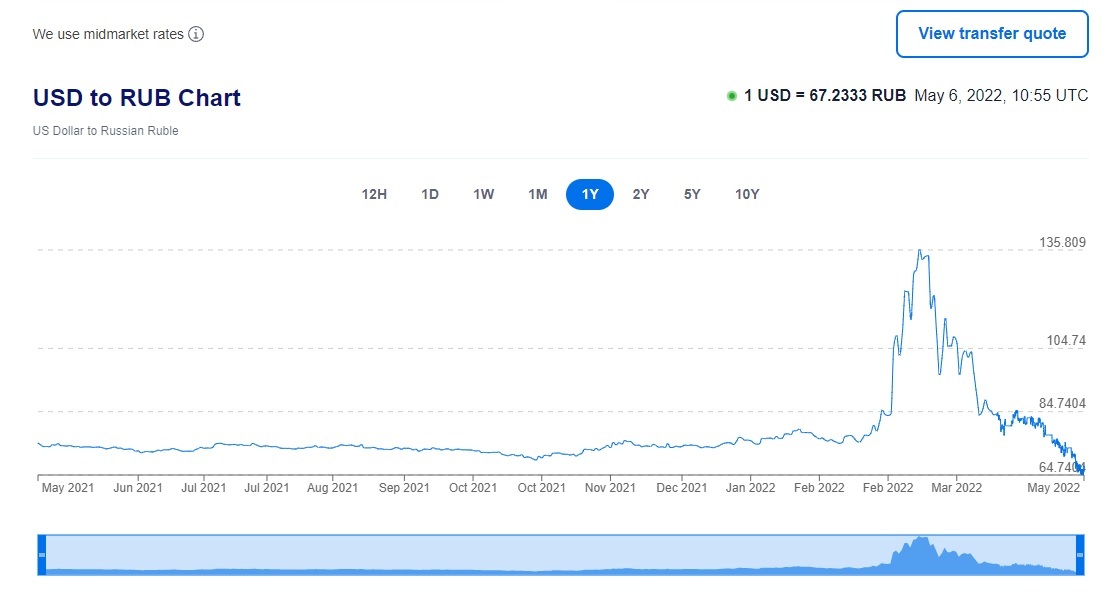This screenshot has height=613, width=1109.
Task: Click the left handle of range navigator
Action: [x=42, y=554]
